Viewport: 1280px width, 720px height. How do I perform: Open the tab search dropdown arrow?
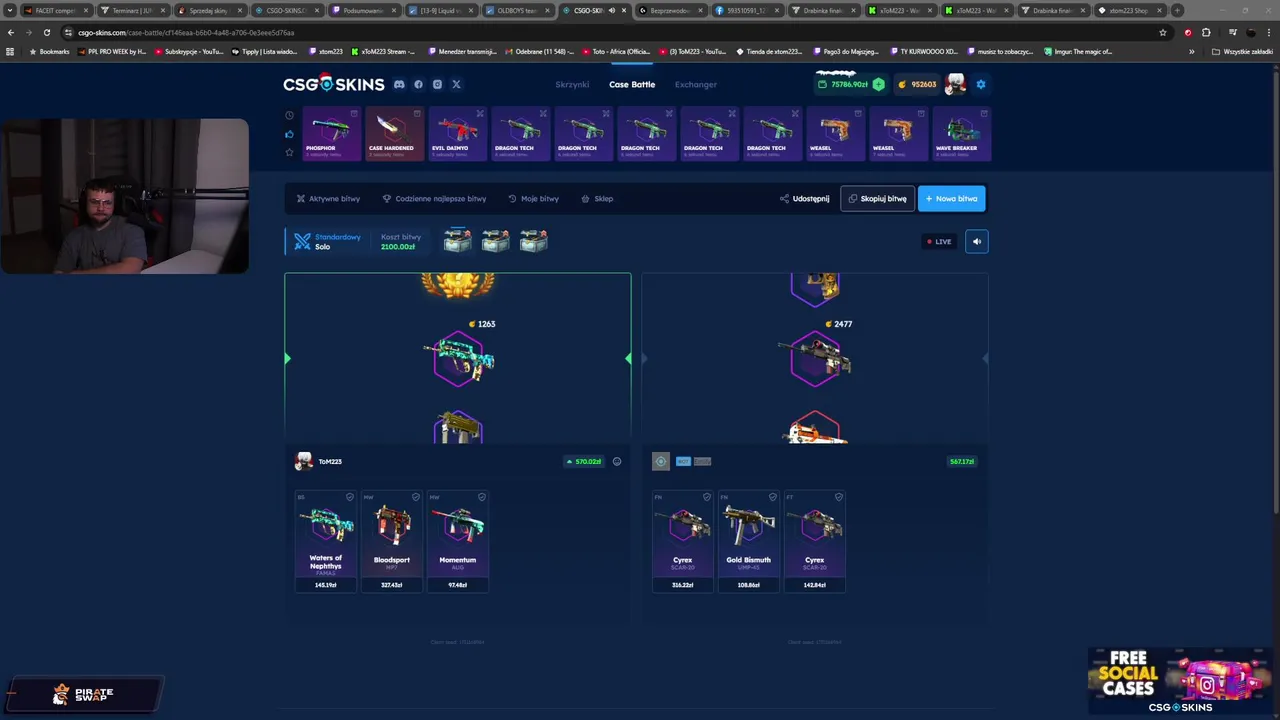[x=9, y=10]
